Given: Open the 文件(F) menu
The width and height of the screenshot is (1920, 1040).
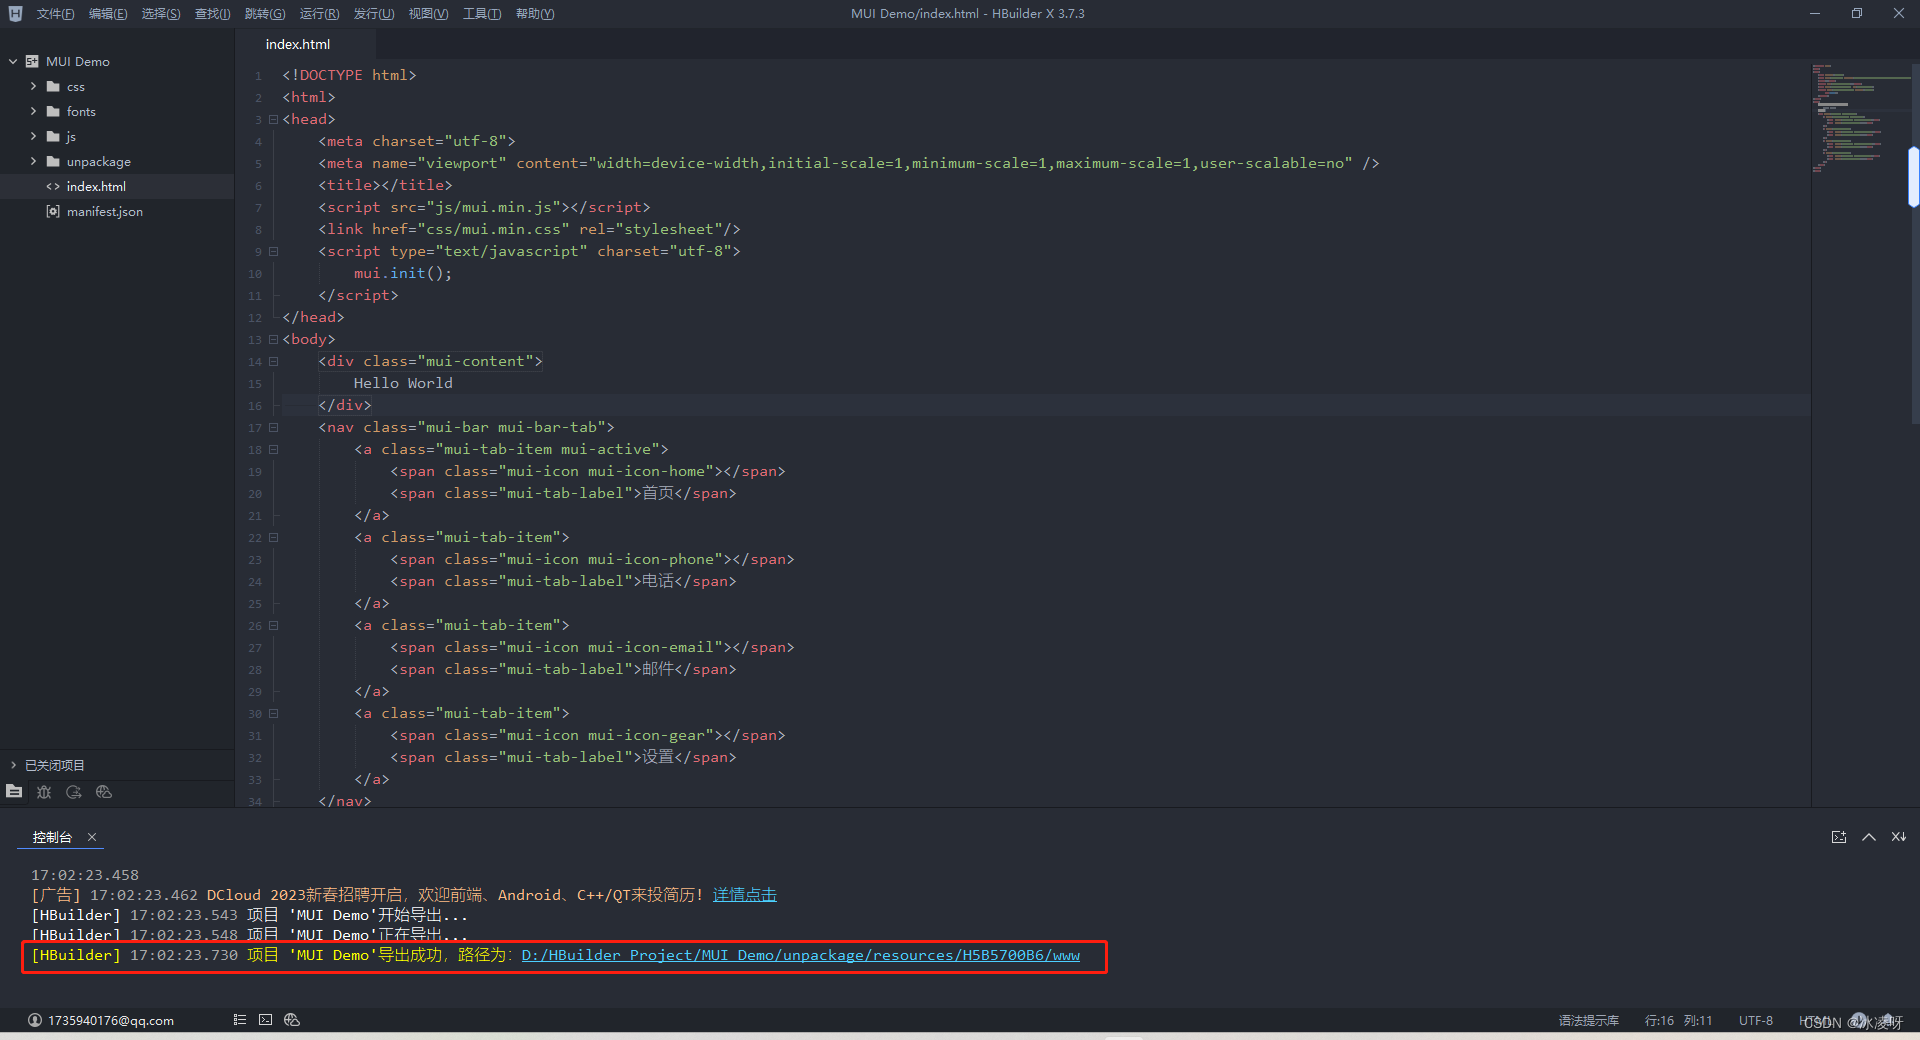Looking at the screenshot, I should pyautogui.click(x=55, y=14).
